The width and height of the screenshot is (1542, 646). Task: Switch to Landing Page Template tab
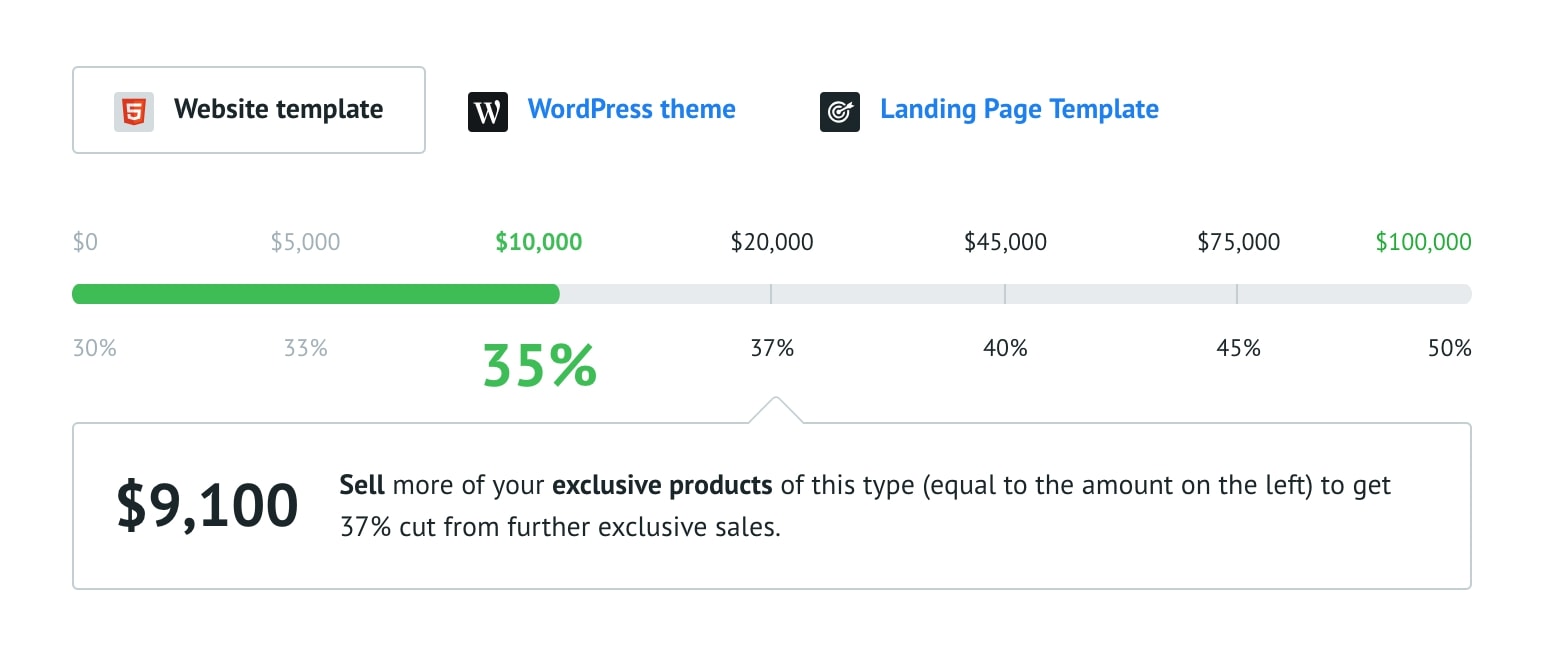pos(1019,109)
